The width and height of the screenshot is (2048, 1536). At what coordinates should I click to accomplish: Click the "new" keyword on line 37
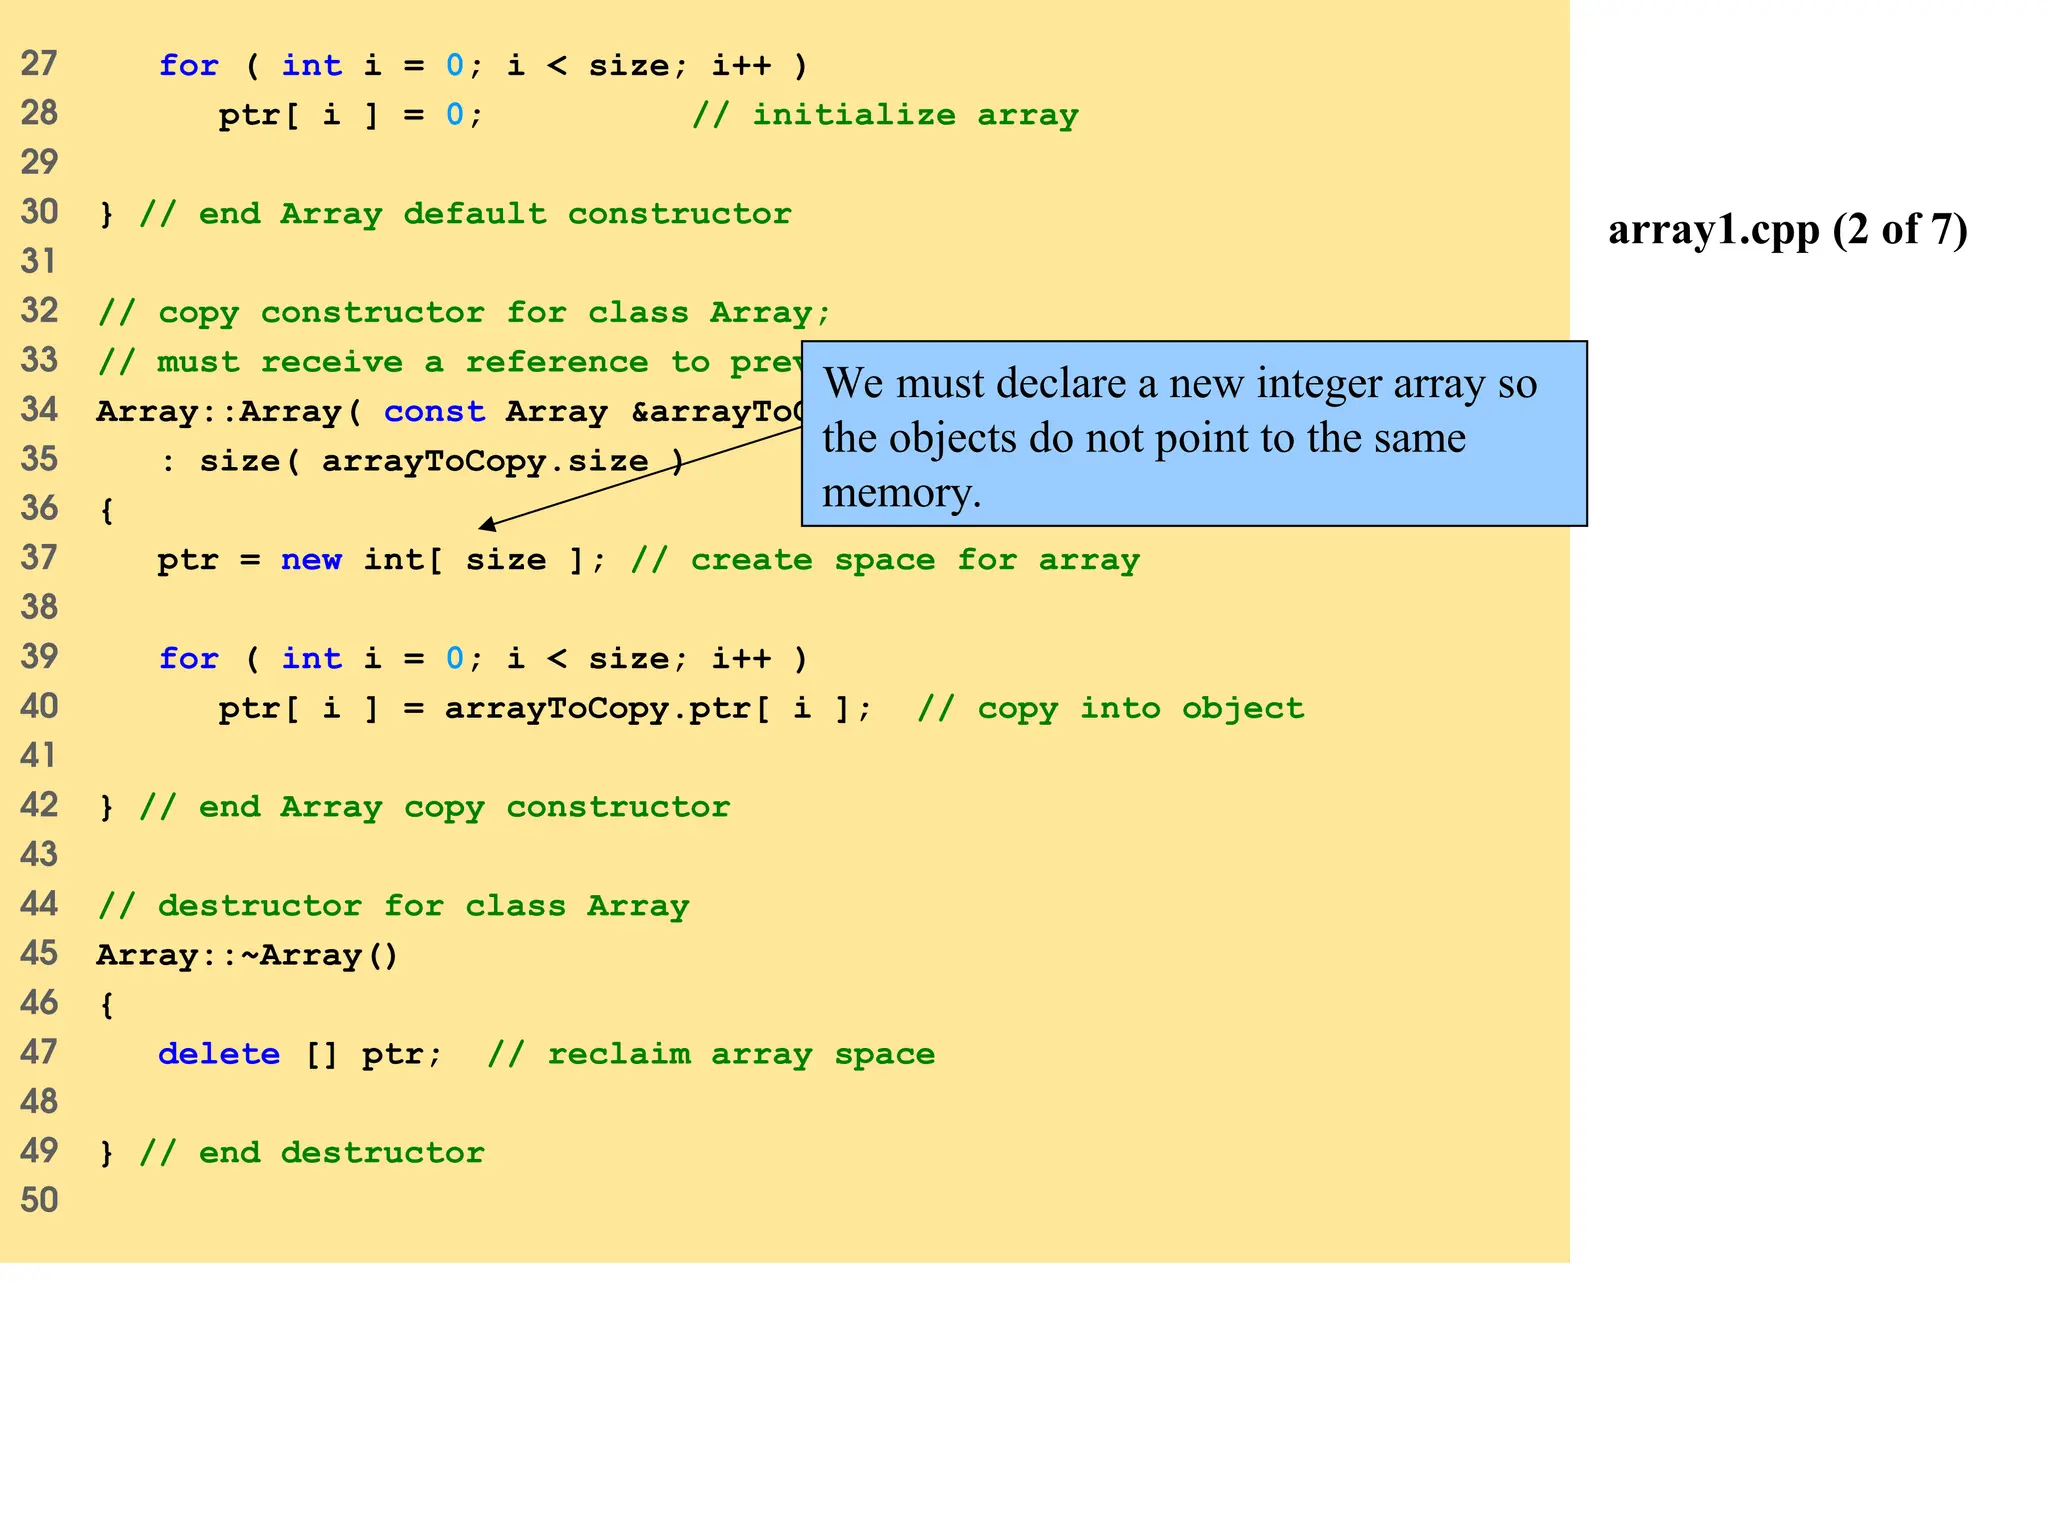(311, 559)
